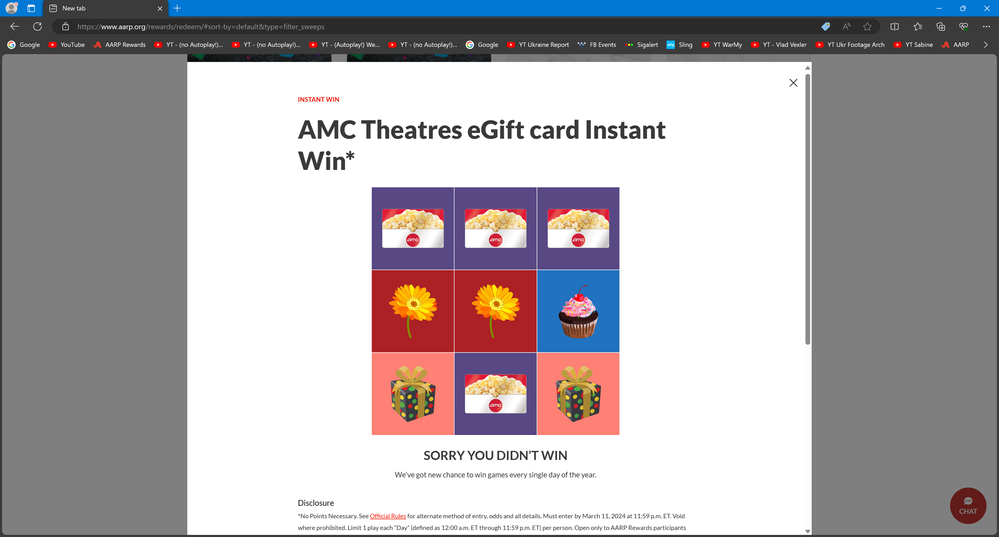Click the cupcake tile in game grid
Image resolution: width=999 pixels, height=537 pixels.
click(x=578, y=311)
